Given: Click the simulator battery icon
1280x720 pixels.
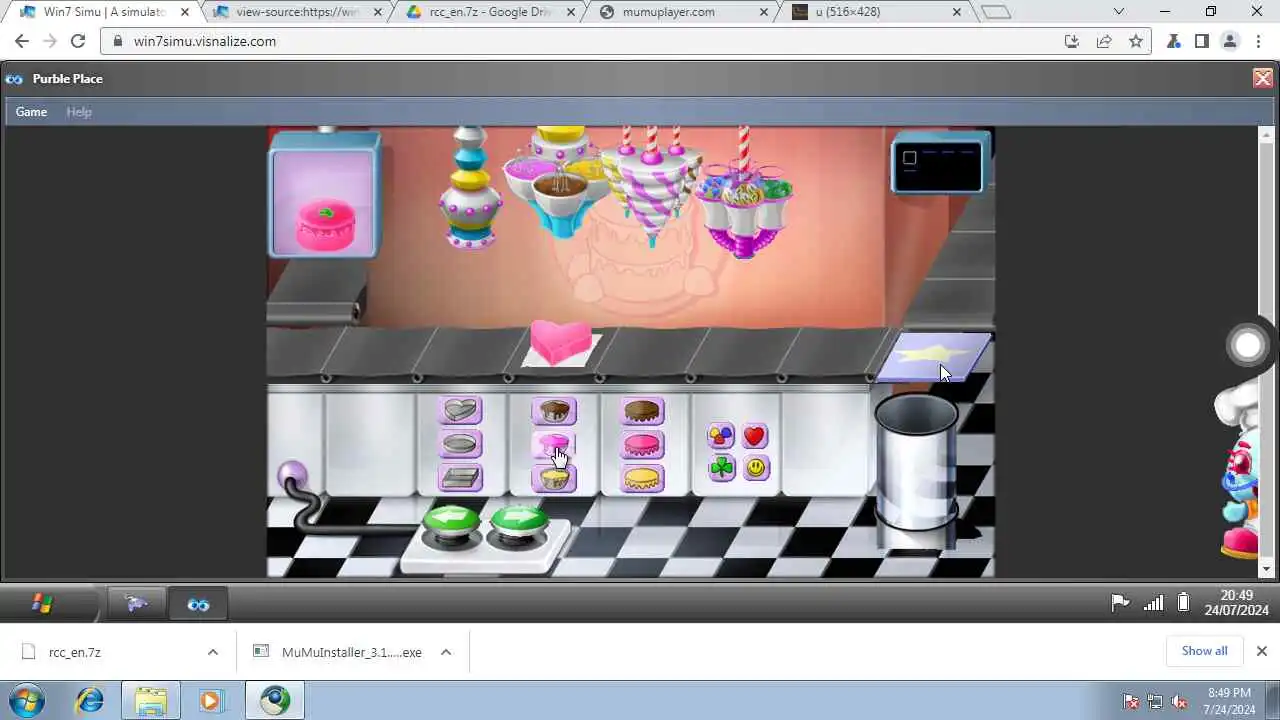Looking at the screenshot, I should coord(1183,602).
